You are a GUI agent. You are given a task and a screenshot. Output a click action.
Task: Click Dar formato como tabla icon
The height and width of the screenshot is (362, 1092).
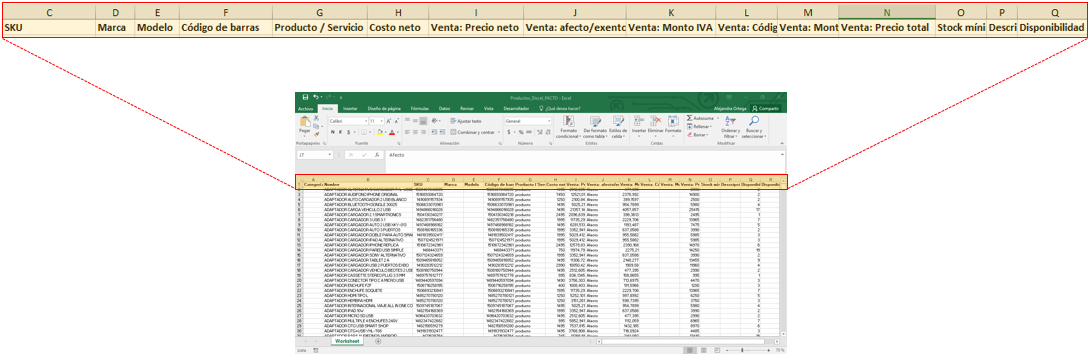(595, 121)
